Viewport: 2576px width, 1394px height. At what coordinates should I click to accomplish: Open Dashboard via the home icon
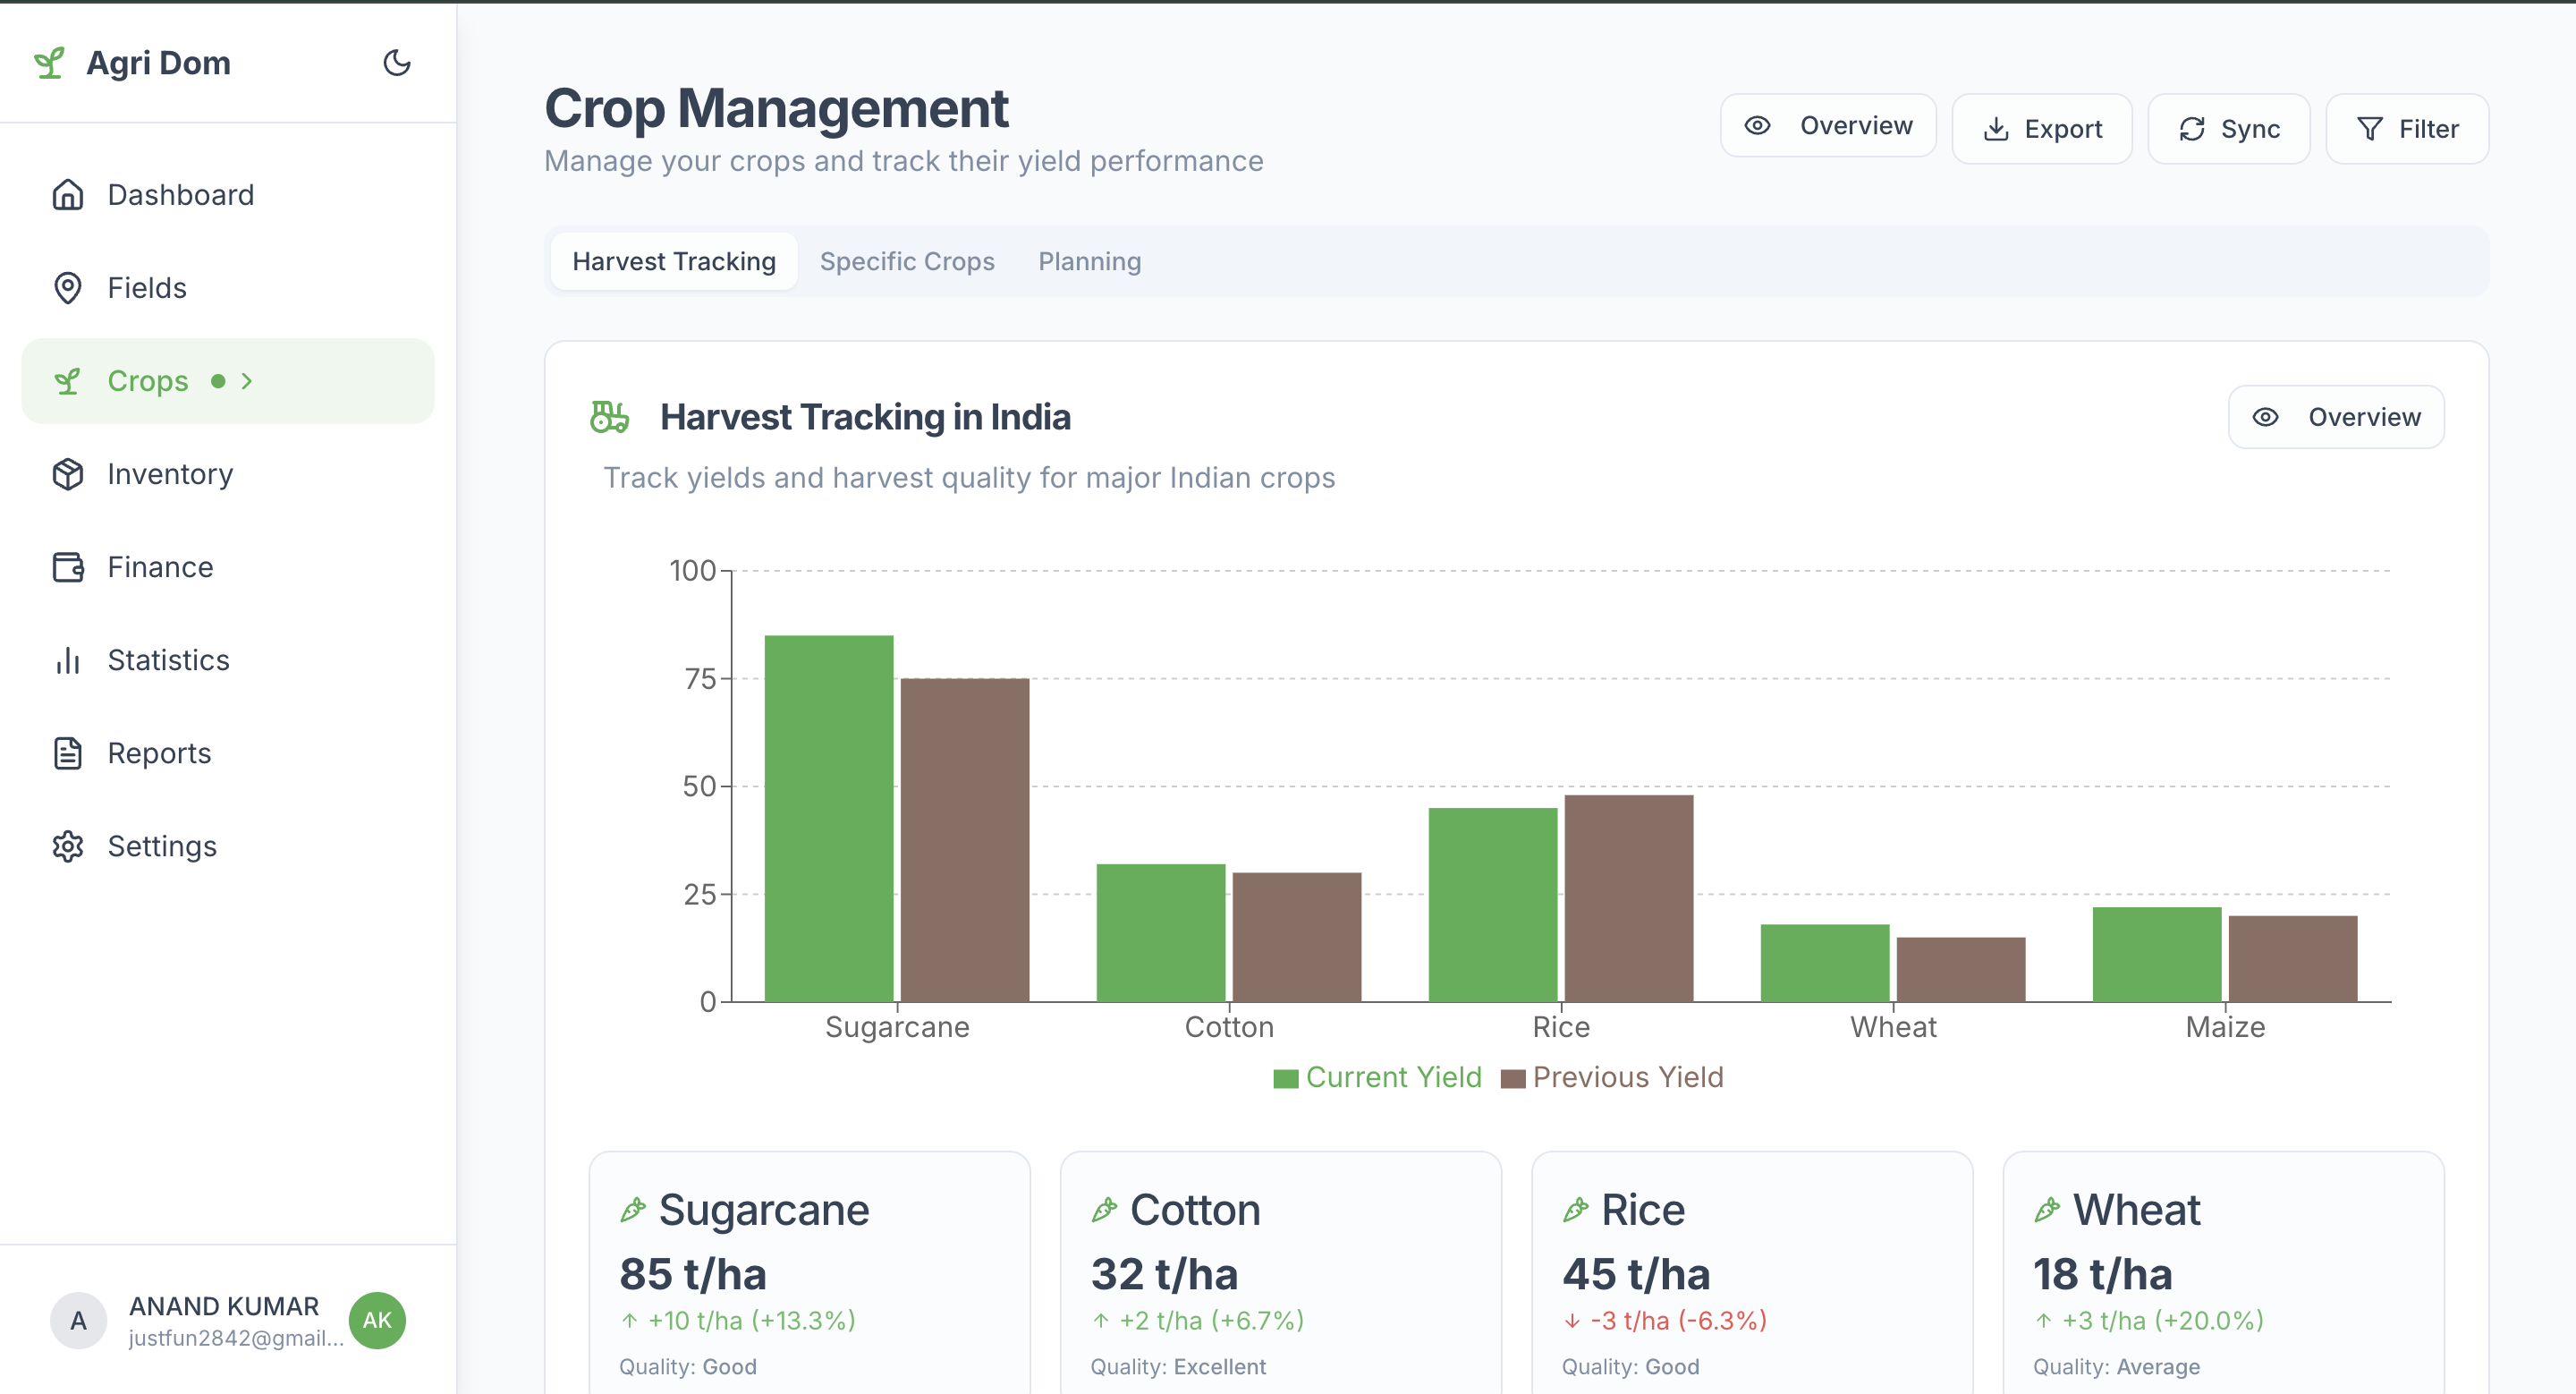[x=68, y=195]
